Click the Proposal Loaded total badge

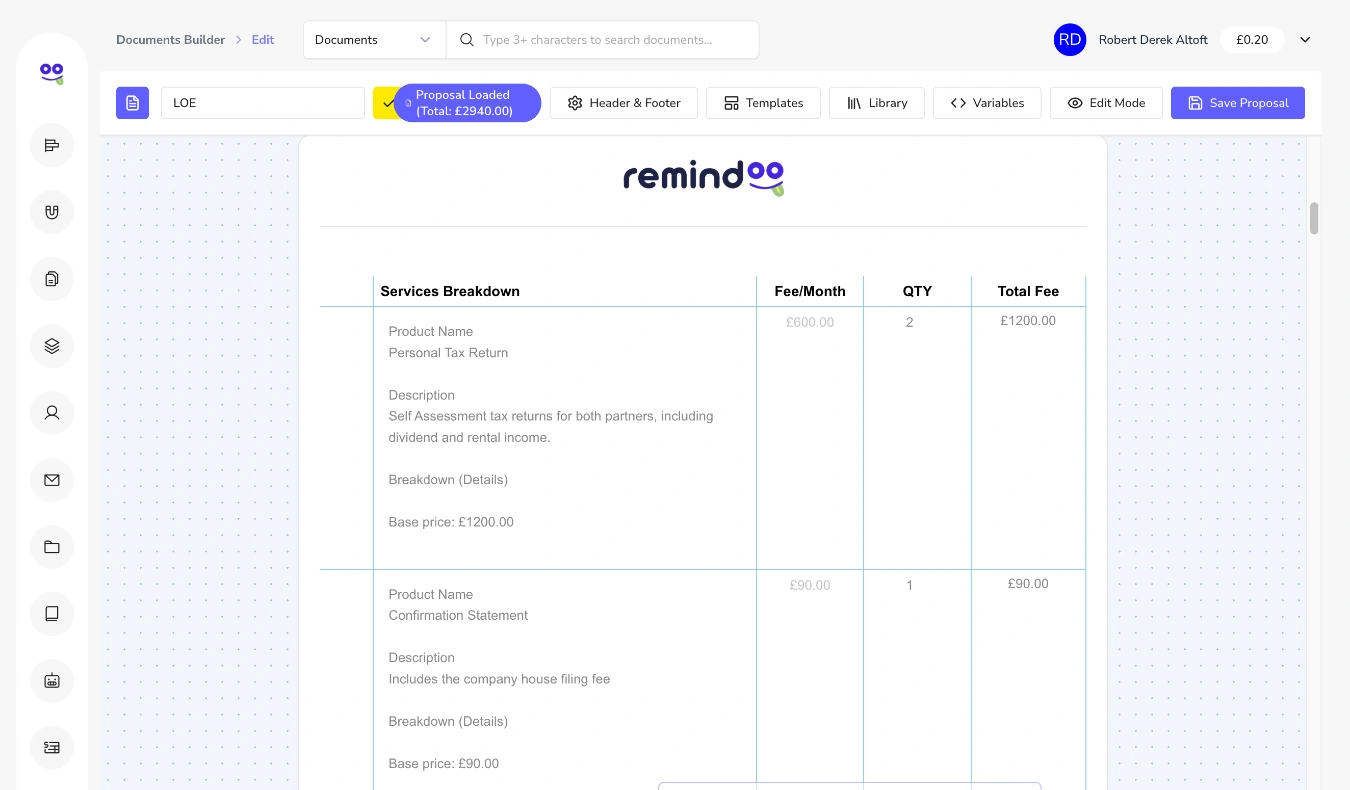pos(468,103)
